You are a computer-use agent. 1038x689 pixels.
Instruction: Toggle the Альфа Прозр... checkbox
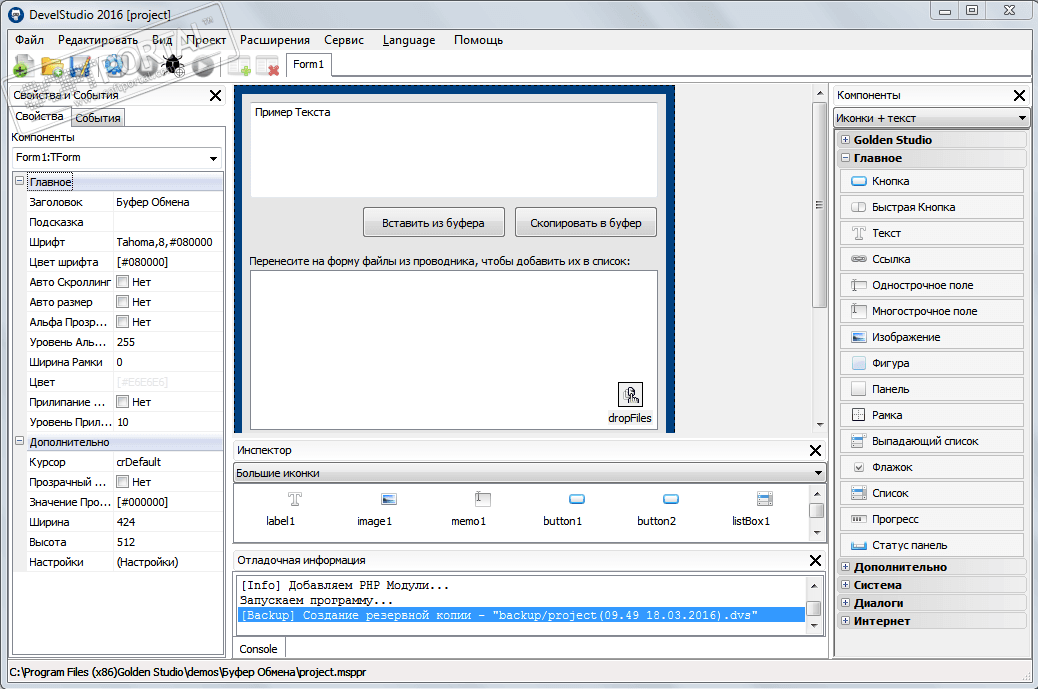coord(122,322)
